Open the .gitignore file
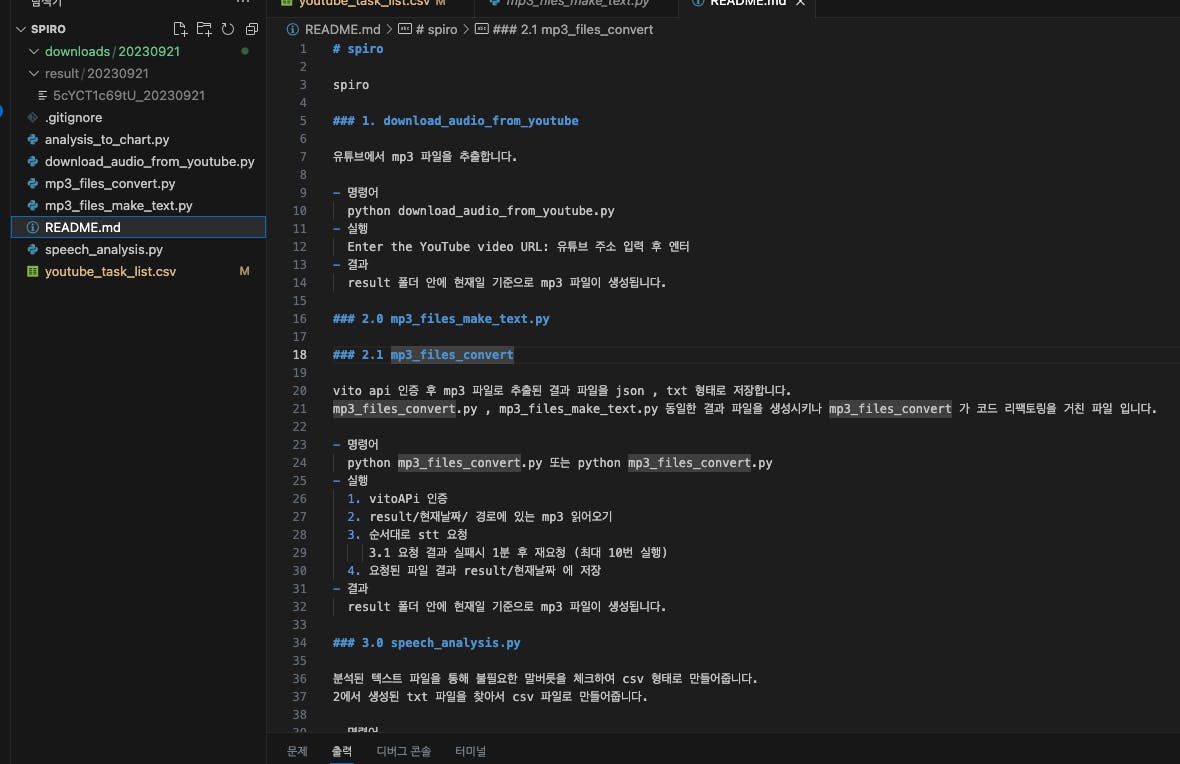 point(138,117)
